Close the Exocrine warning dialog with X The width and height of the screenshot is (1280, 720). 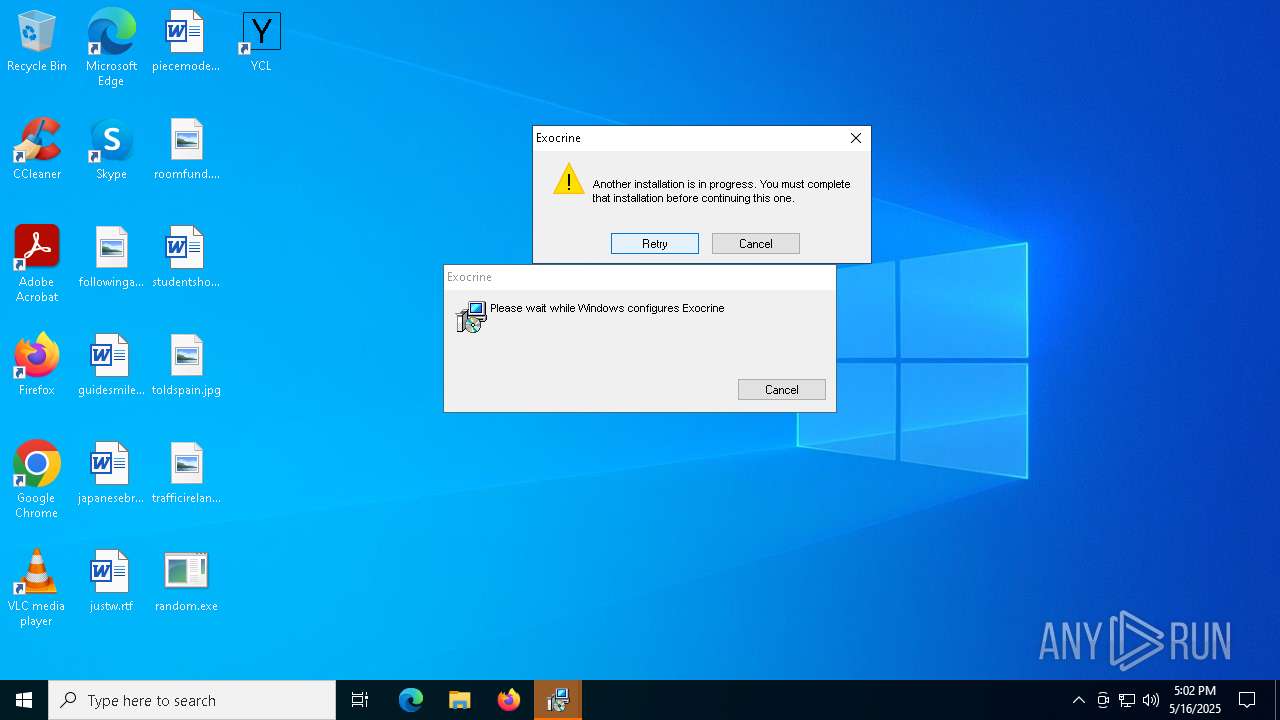tap(856, 138)
